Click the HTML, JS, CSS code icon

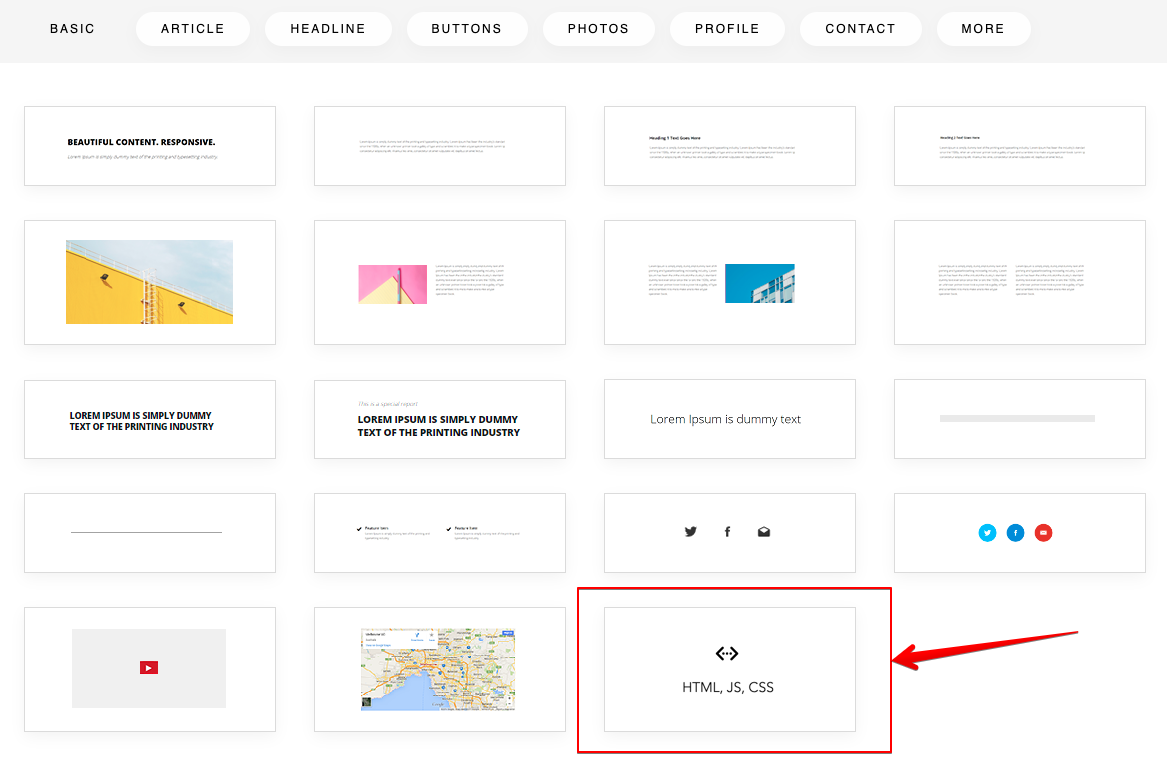727,653
